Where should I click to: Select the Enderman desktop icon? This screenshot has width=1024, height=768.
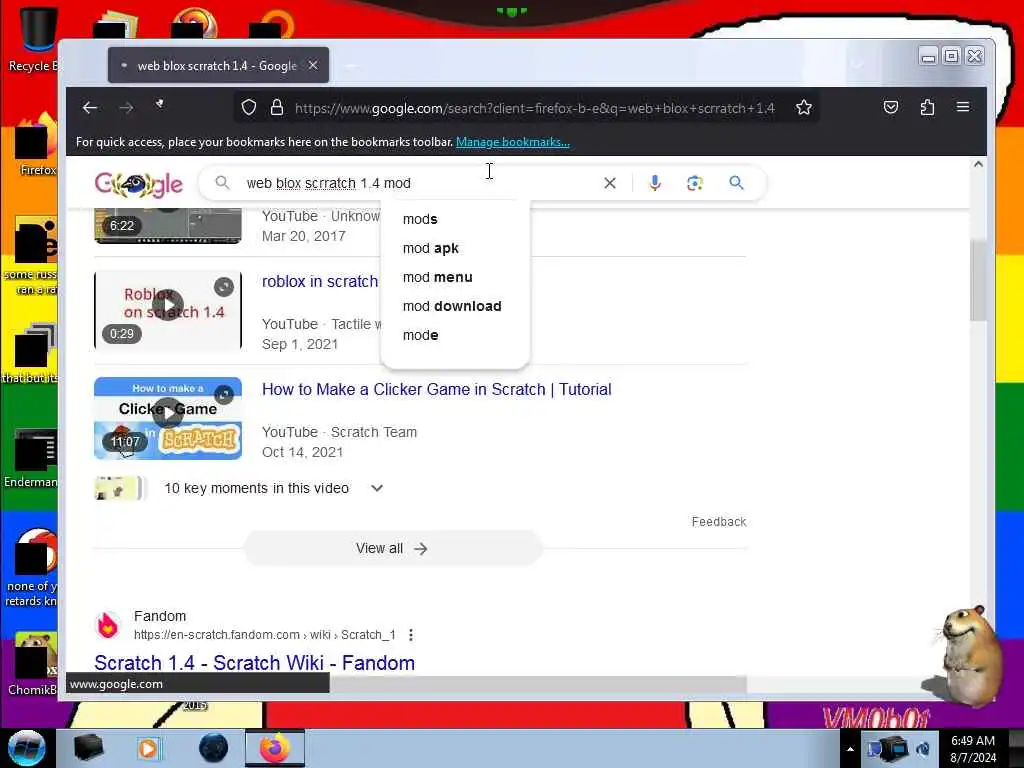[x=32, y=458]
